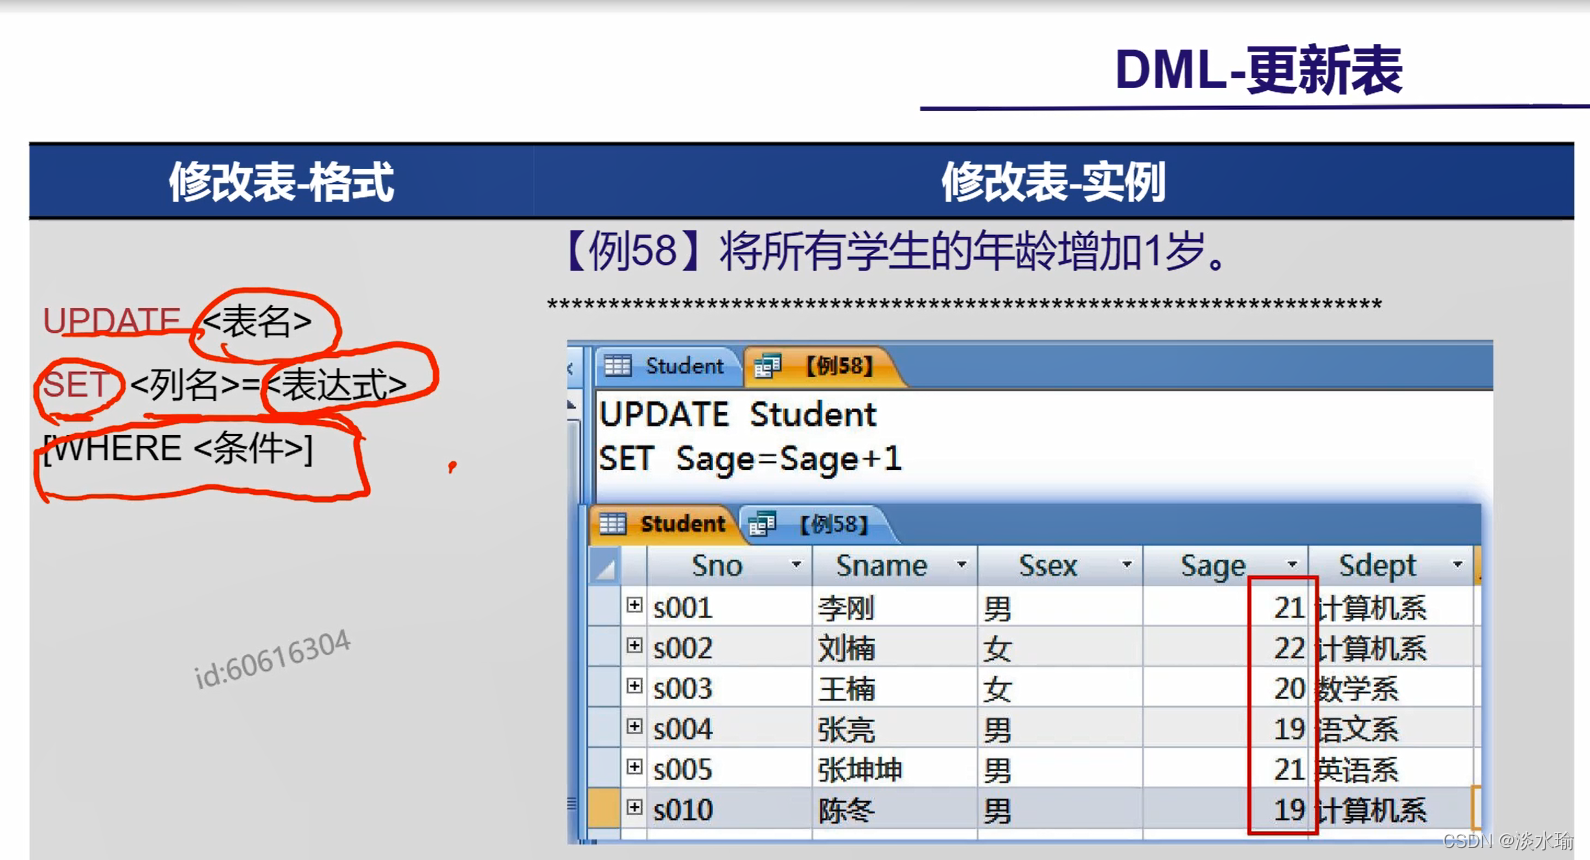Open the 【例58】 query tab in upper window
The width and height of the screenshot is (1590, 860).
[x=824, y=366]
